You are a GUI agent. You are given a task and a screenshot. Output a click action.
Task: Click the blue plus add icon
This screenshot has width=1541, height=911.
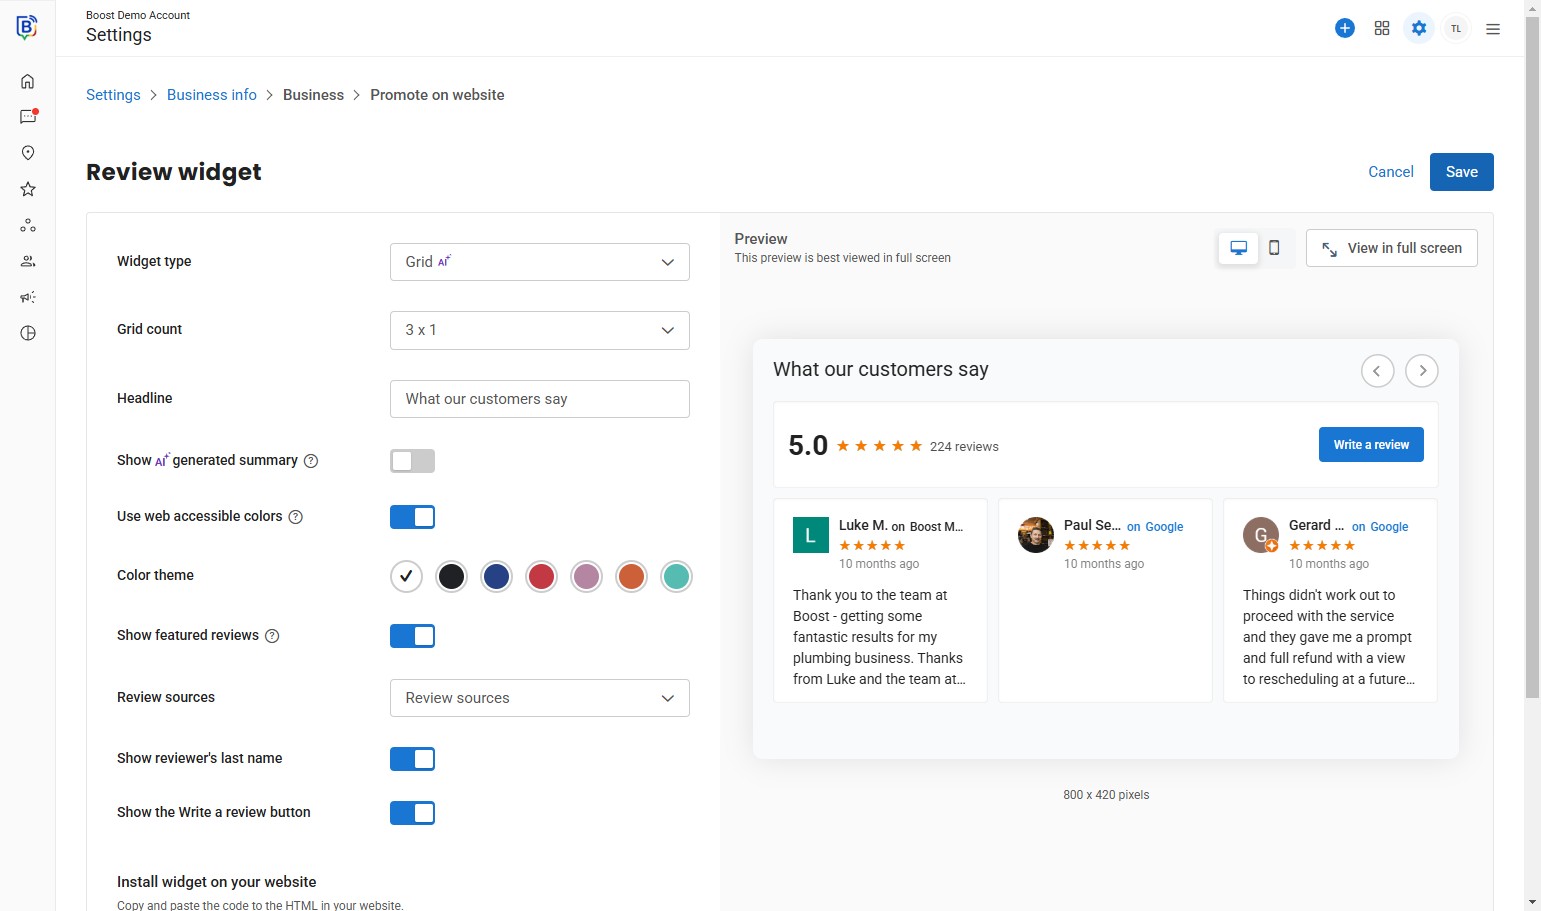coord(1345,28)
